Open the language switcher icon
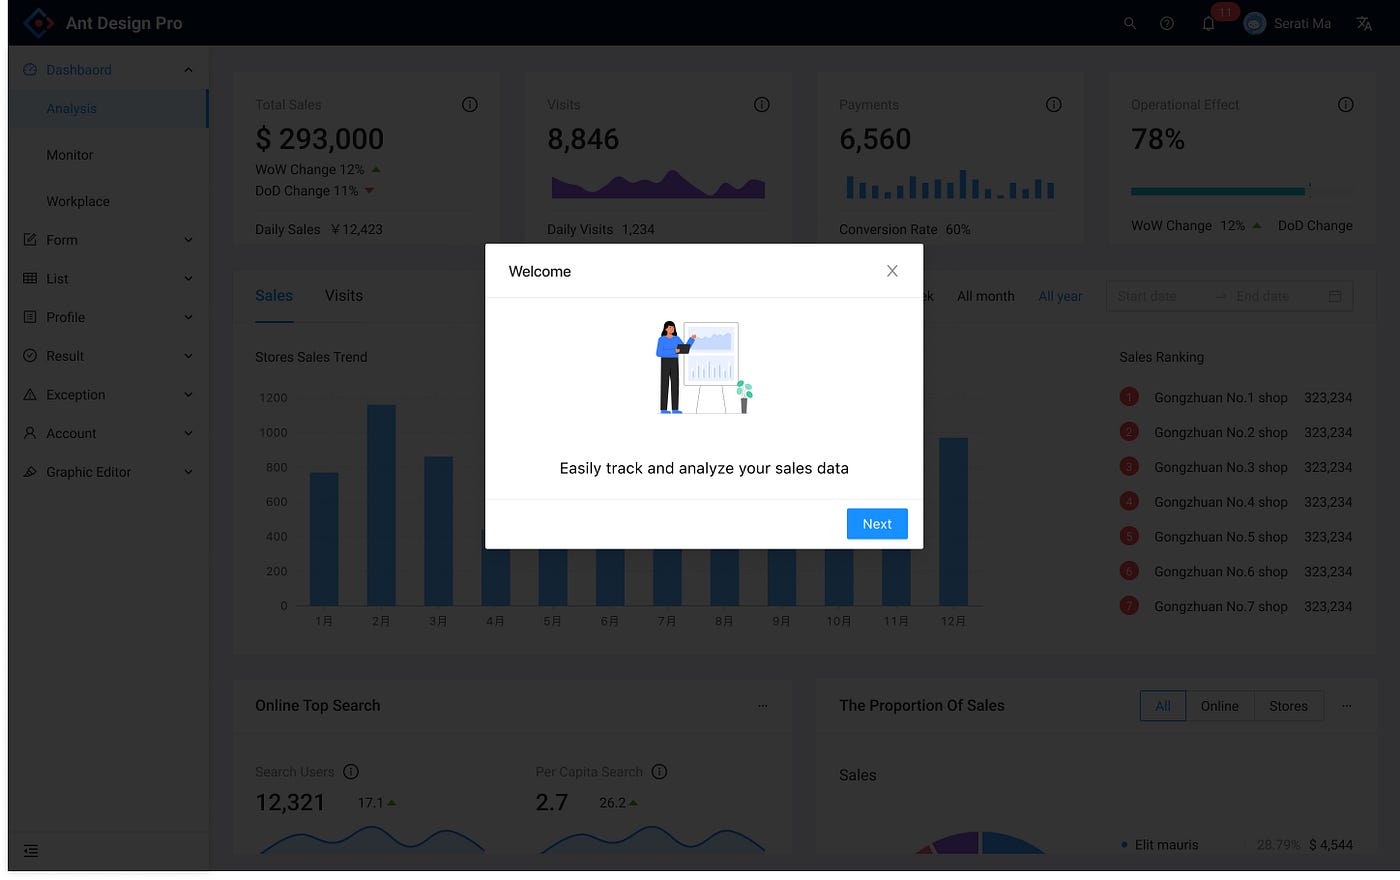Viewport: 1400px width, 880px height. 1364,22
